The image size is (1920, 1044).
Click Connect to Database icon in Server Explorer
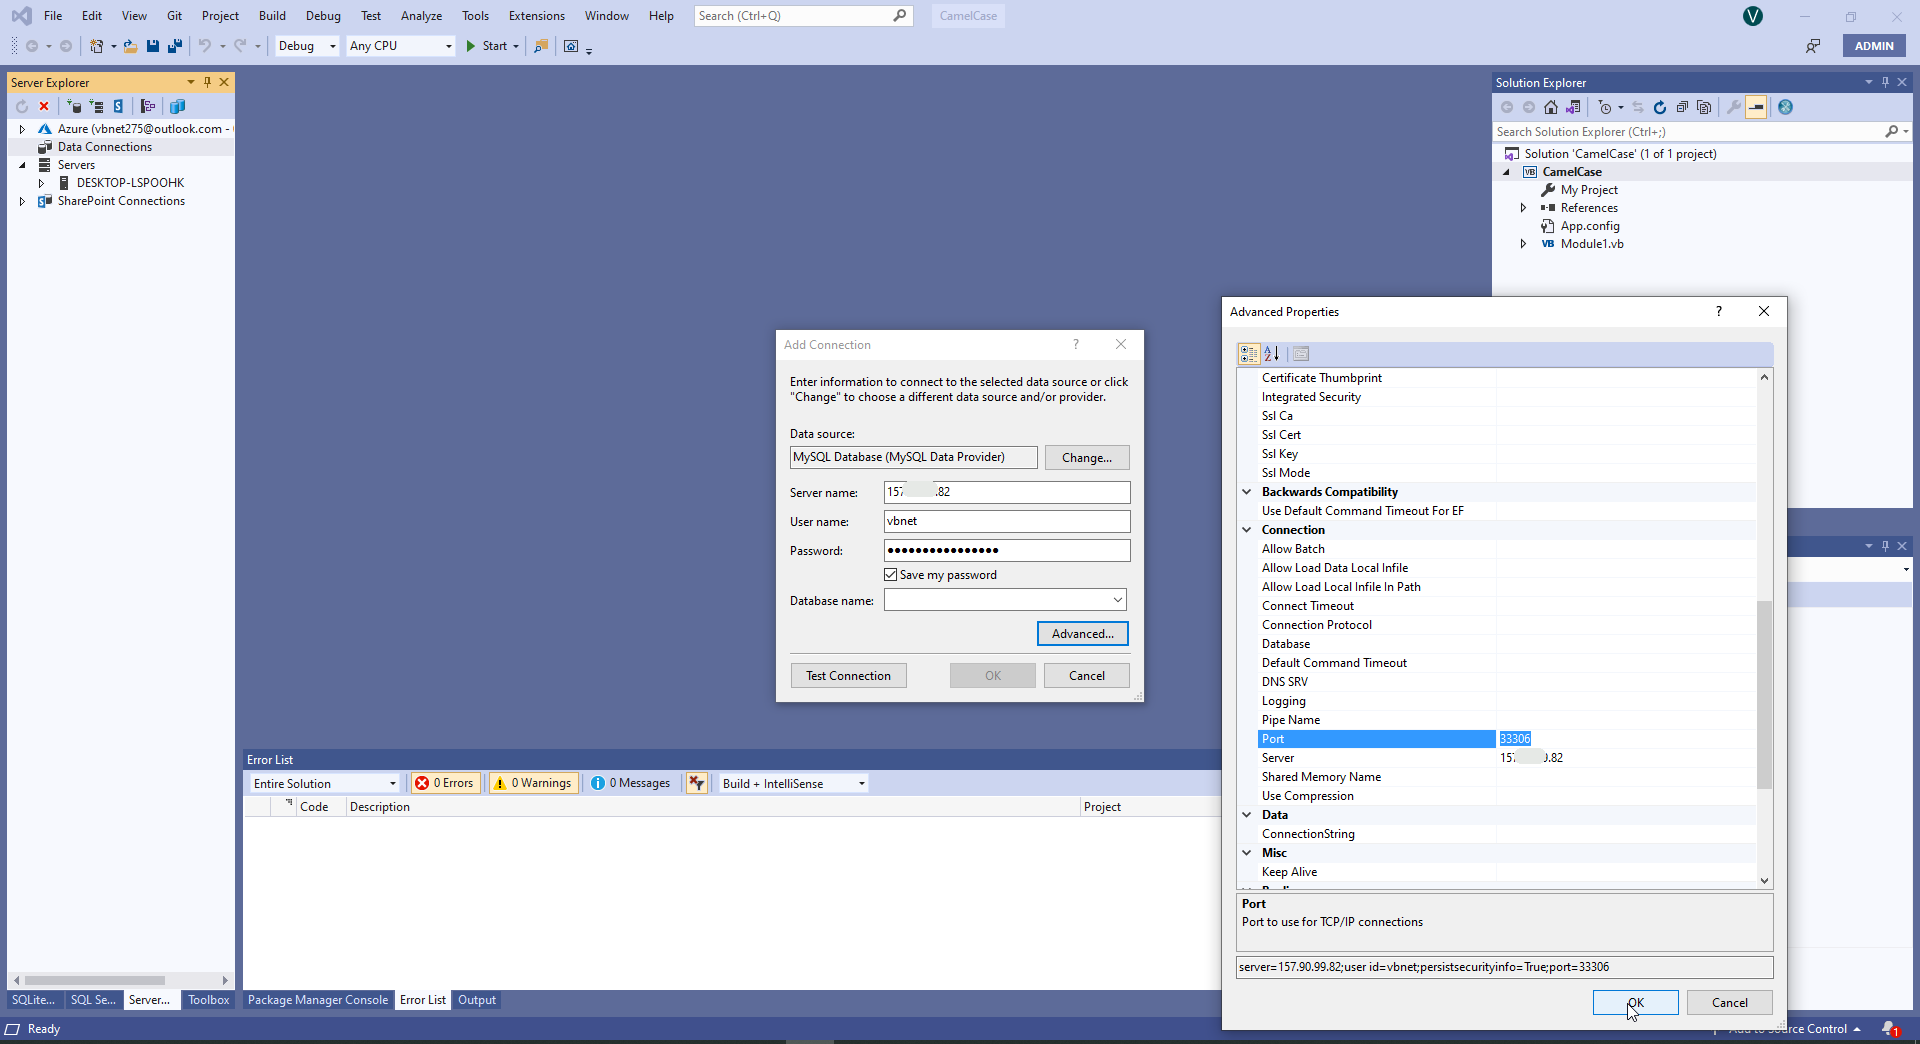pos(74,106)
